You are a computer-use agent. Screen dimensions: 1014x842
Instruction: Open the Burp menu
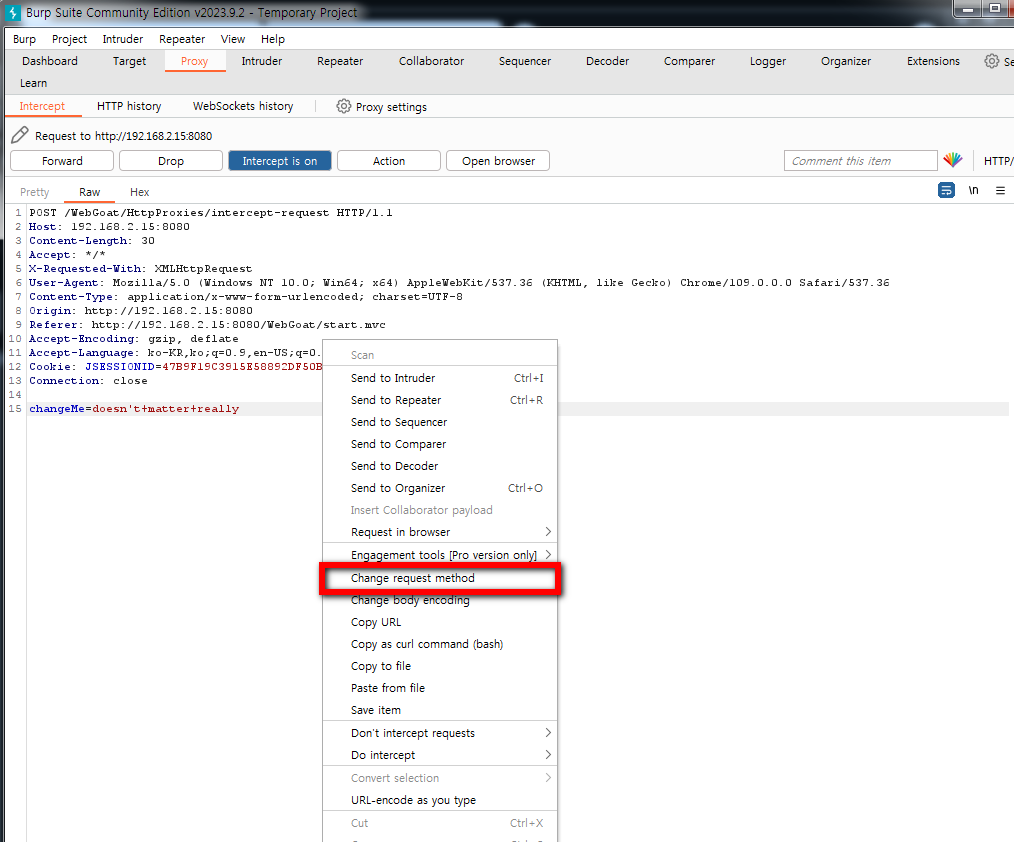coord(25,39)
